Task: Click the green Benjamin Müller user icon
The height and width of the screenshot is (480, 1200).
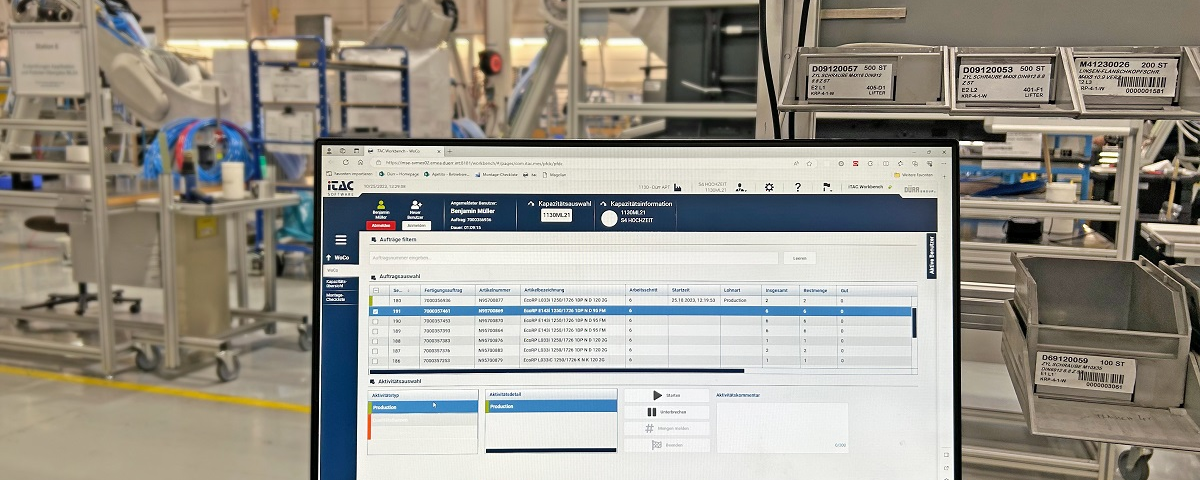Action: 380,205
